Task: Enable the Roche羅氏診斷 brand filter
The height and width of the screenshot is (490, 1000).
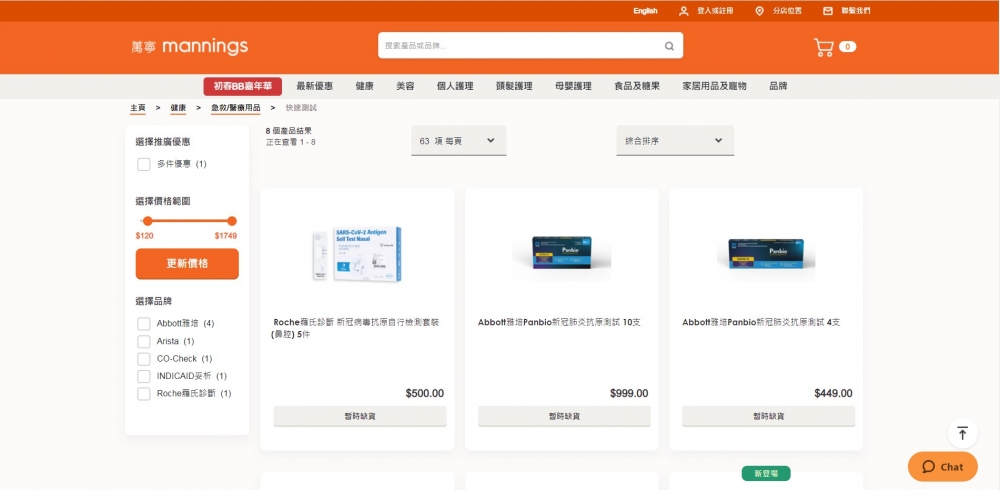Action: [144, 394]
